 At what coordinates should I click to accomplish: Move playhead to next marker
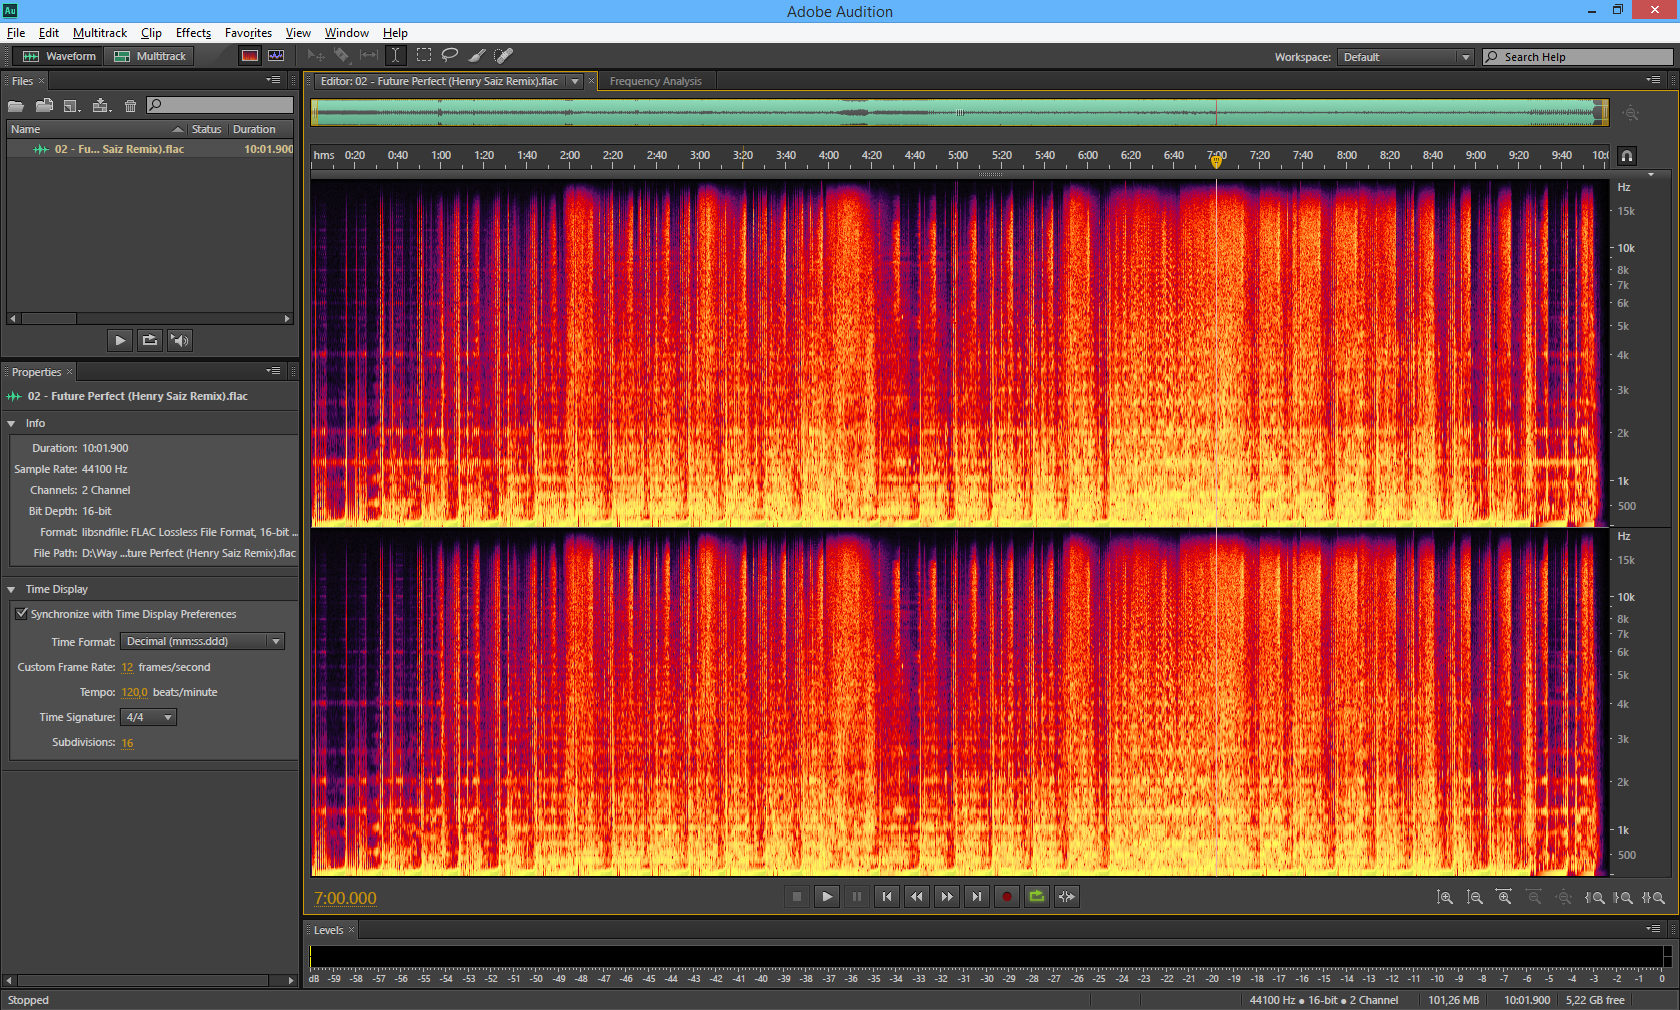point(977,897)
